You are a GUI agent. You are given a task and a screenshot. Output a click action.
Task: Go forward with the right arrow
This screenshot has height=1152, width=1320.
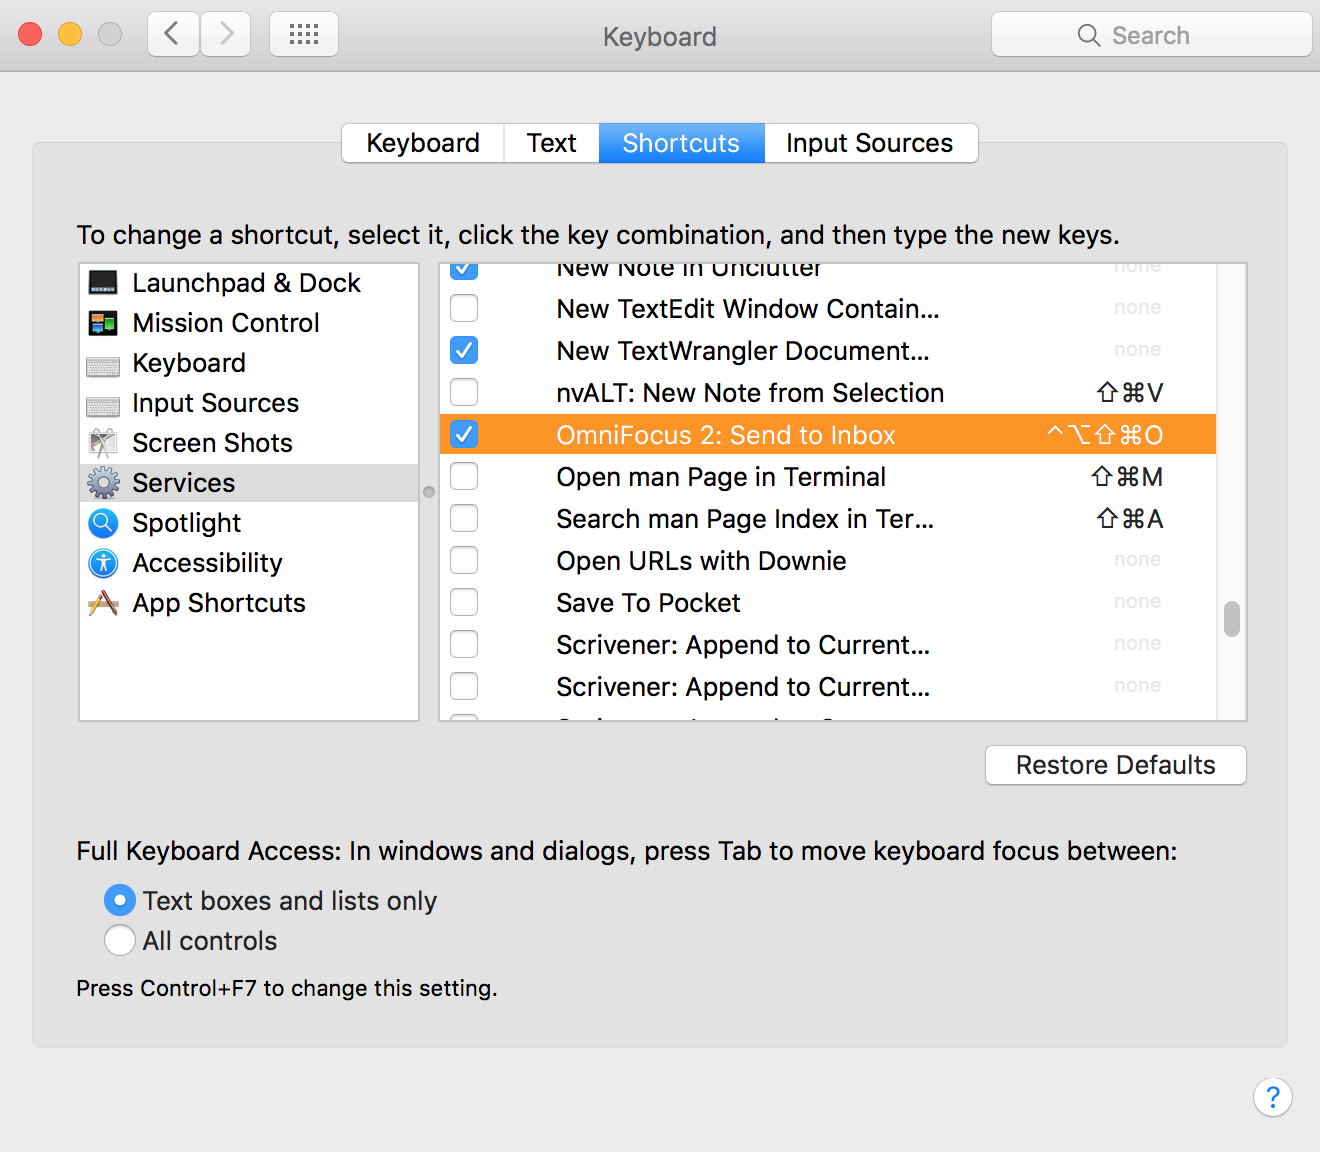pos(226,35)
